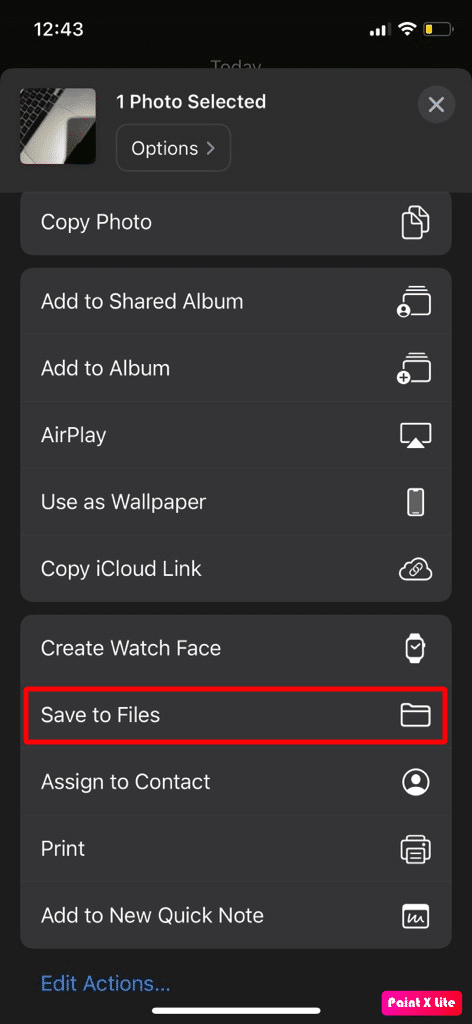
Task: Tap the Print printer icon
Action: coord(415,849)
